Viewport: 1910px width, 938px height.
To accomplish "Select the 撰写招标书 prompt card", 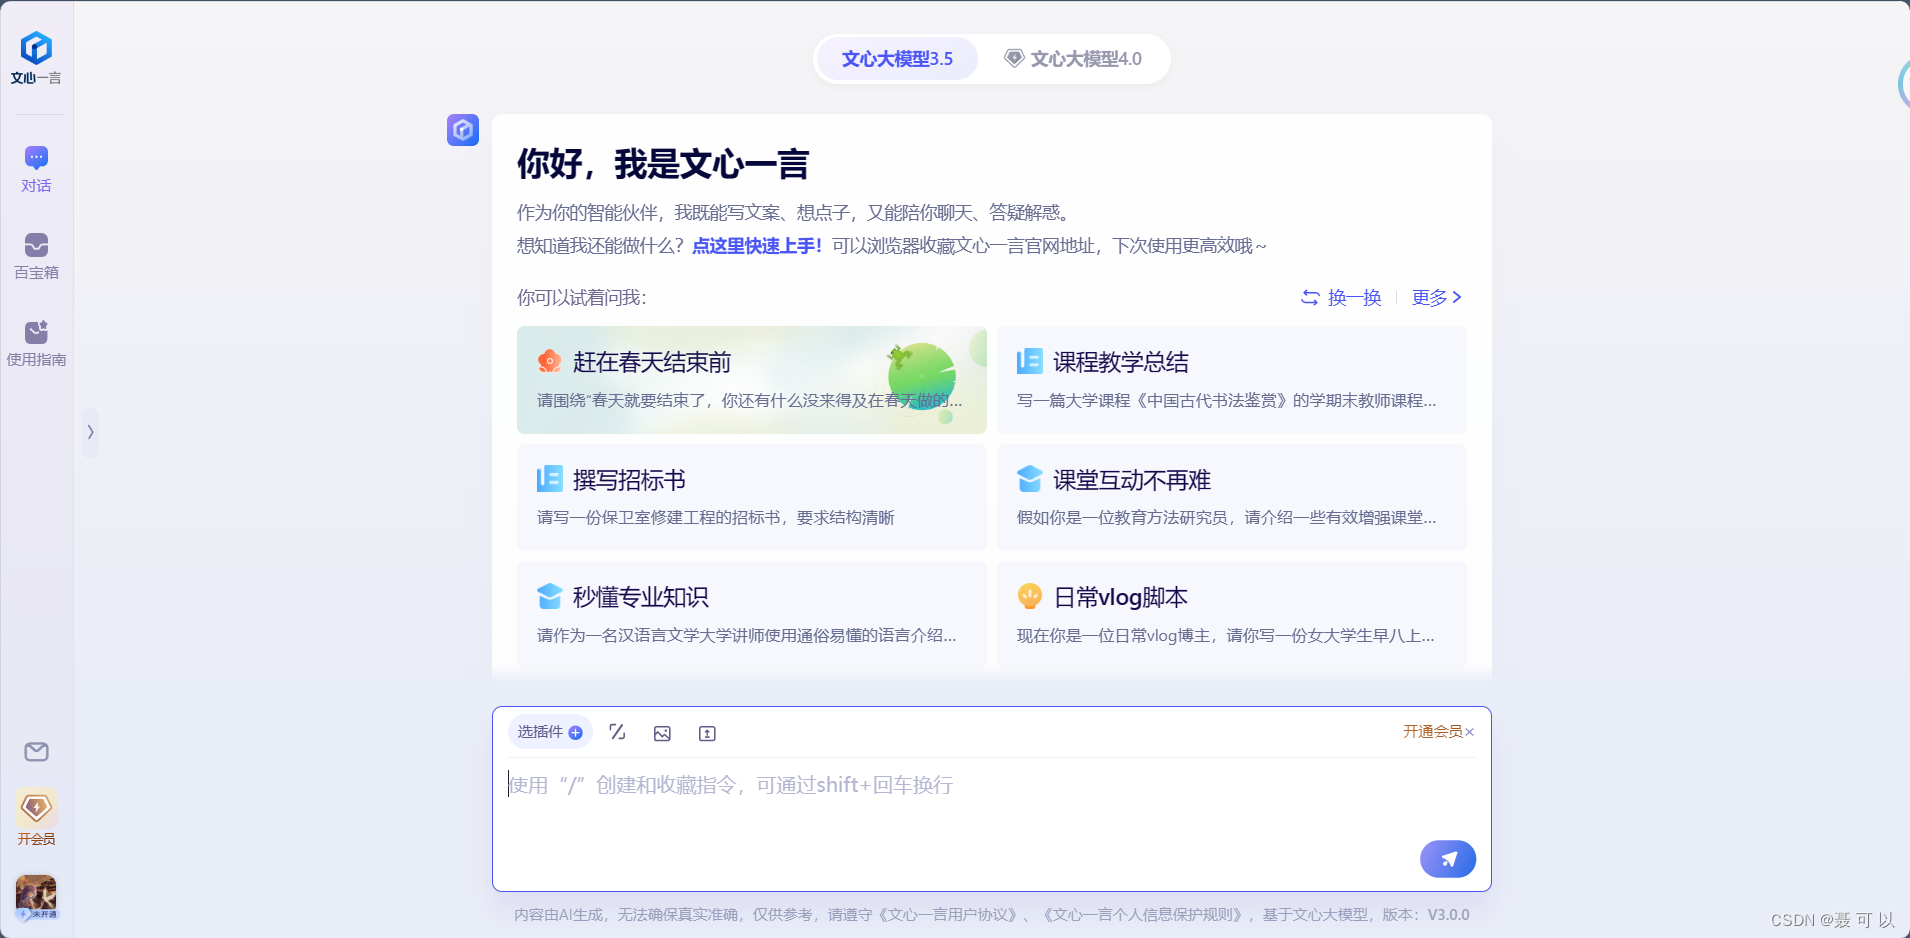I will tap(751, 497).
